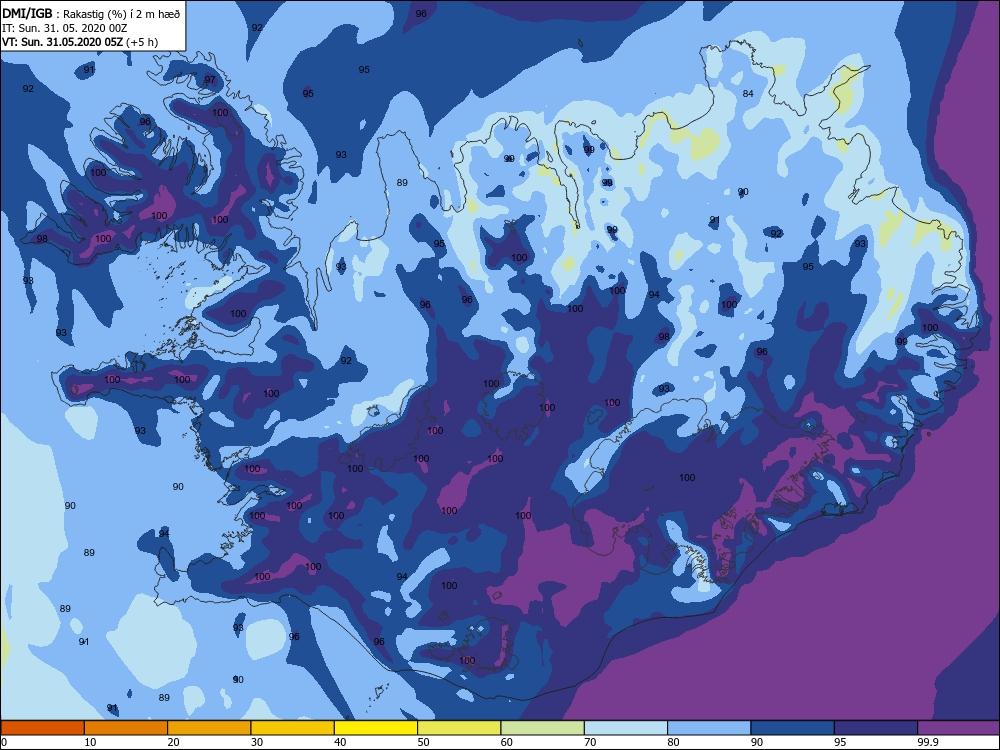Pick the pale yellow 50–60 legend swatch

[x=459, y=728]
